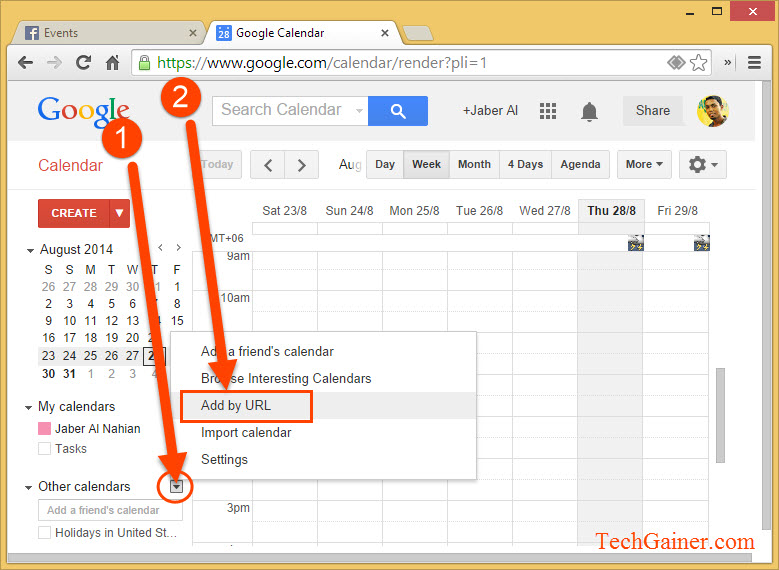Switch to the Month view
Screen dimensions: 779x570
tap(474, 164)
